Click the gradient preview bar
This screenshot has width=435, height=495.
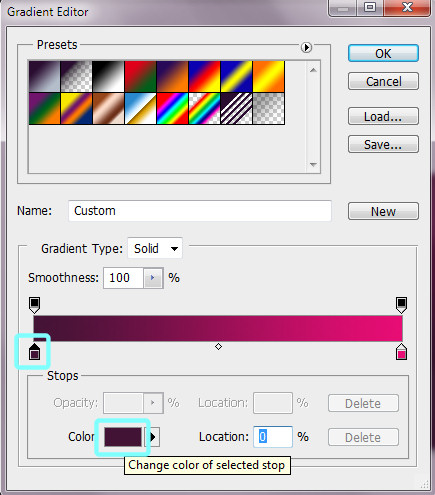point(218,328)
